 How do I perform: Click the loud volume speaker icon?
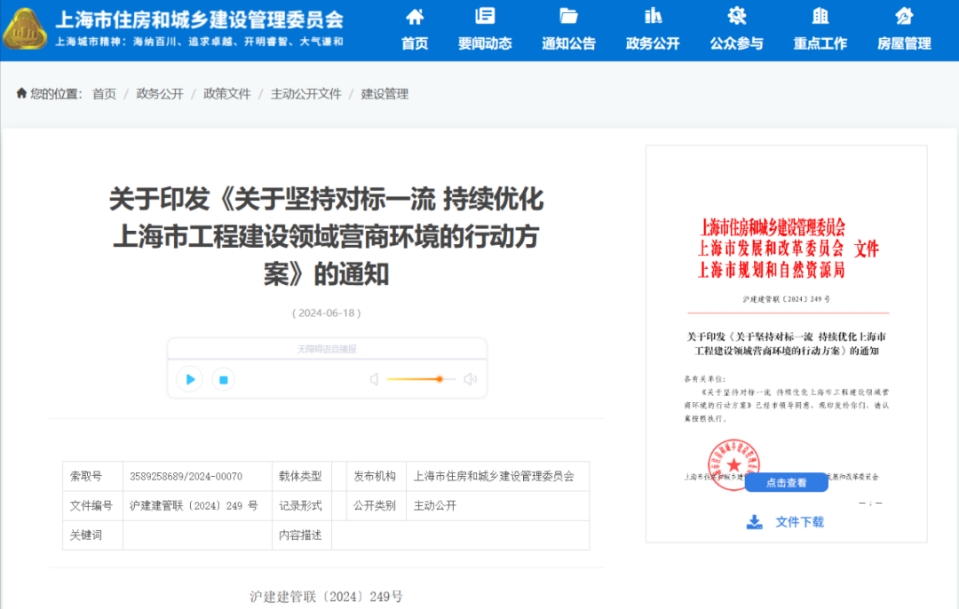click(470, 379)
